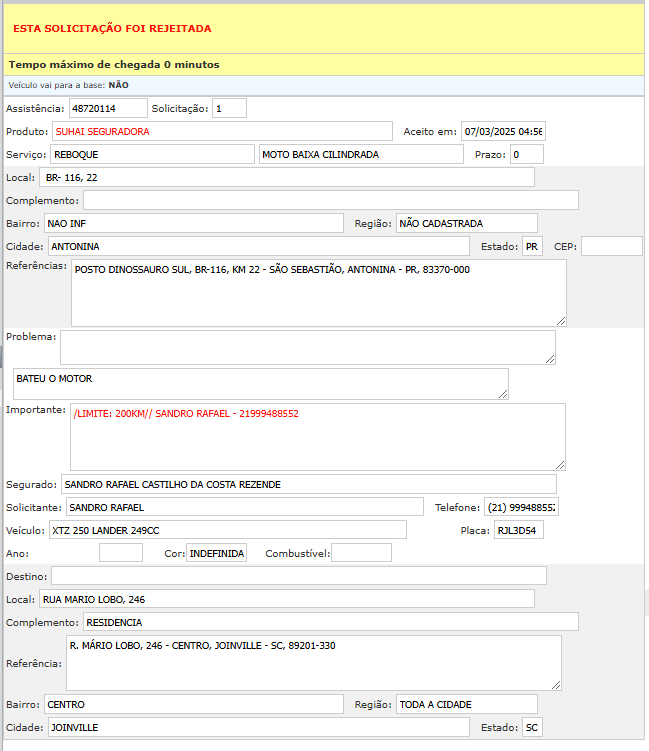Focus the Região field showing NÃO CADASTRADA
649x751 pixels.
466,223
